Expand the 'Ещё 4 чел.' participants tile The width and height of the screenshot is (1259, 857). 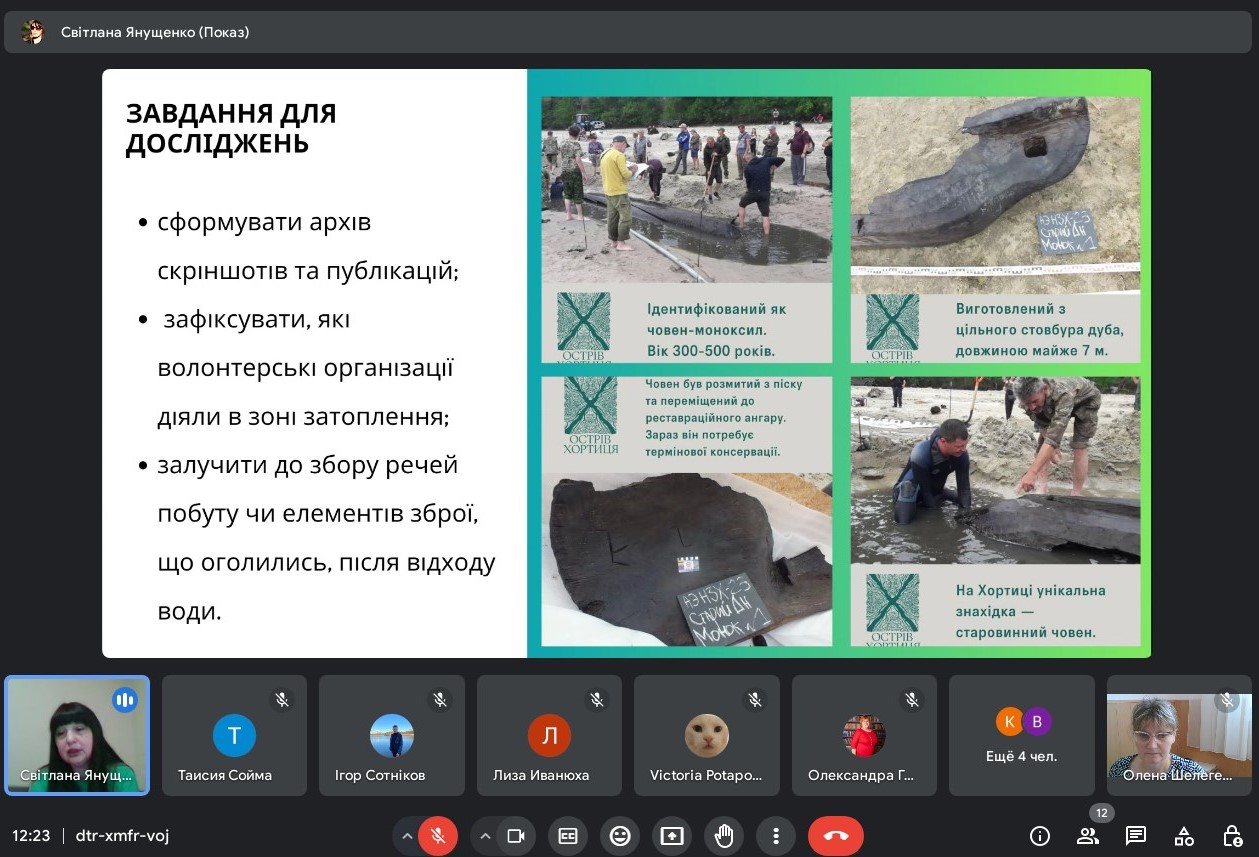click(1021, 736)
